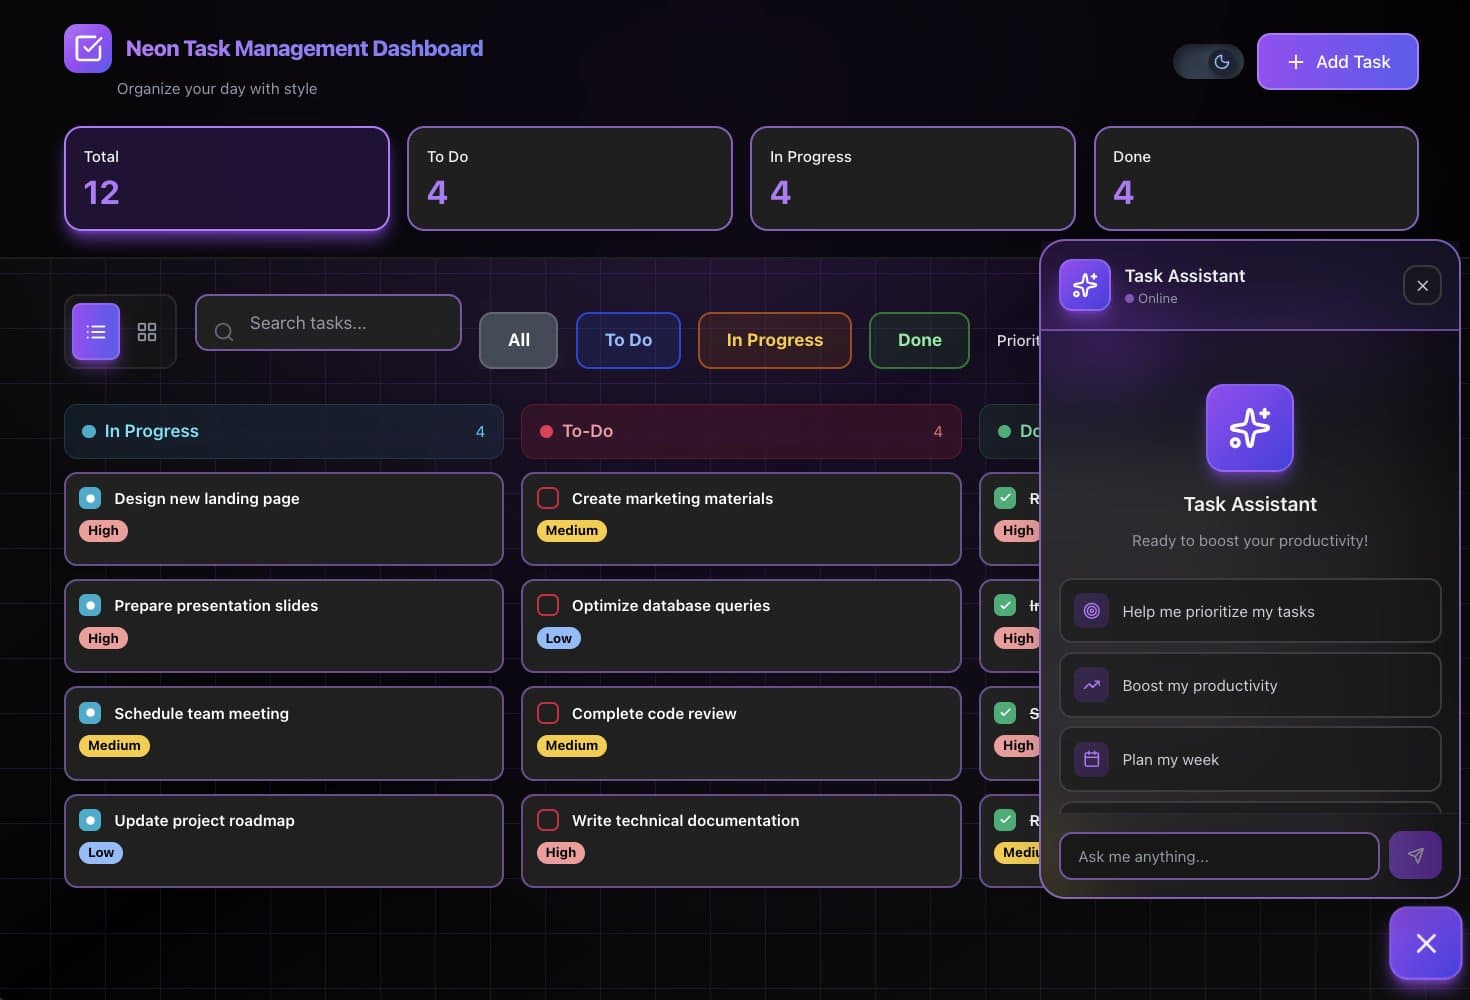Filter tasks by Done
Viewport: 1470px width, 1000px height.
pyautogui.click(x=920, y=340)
